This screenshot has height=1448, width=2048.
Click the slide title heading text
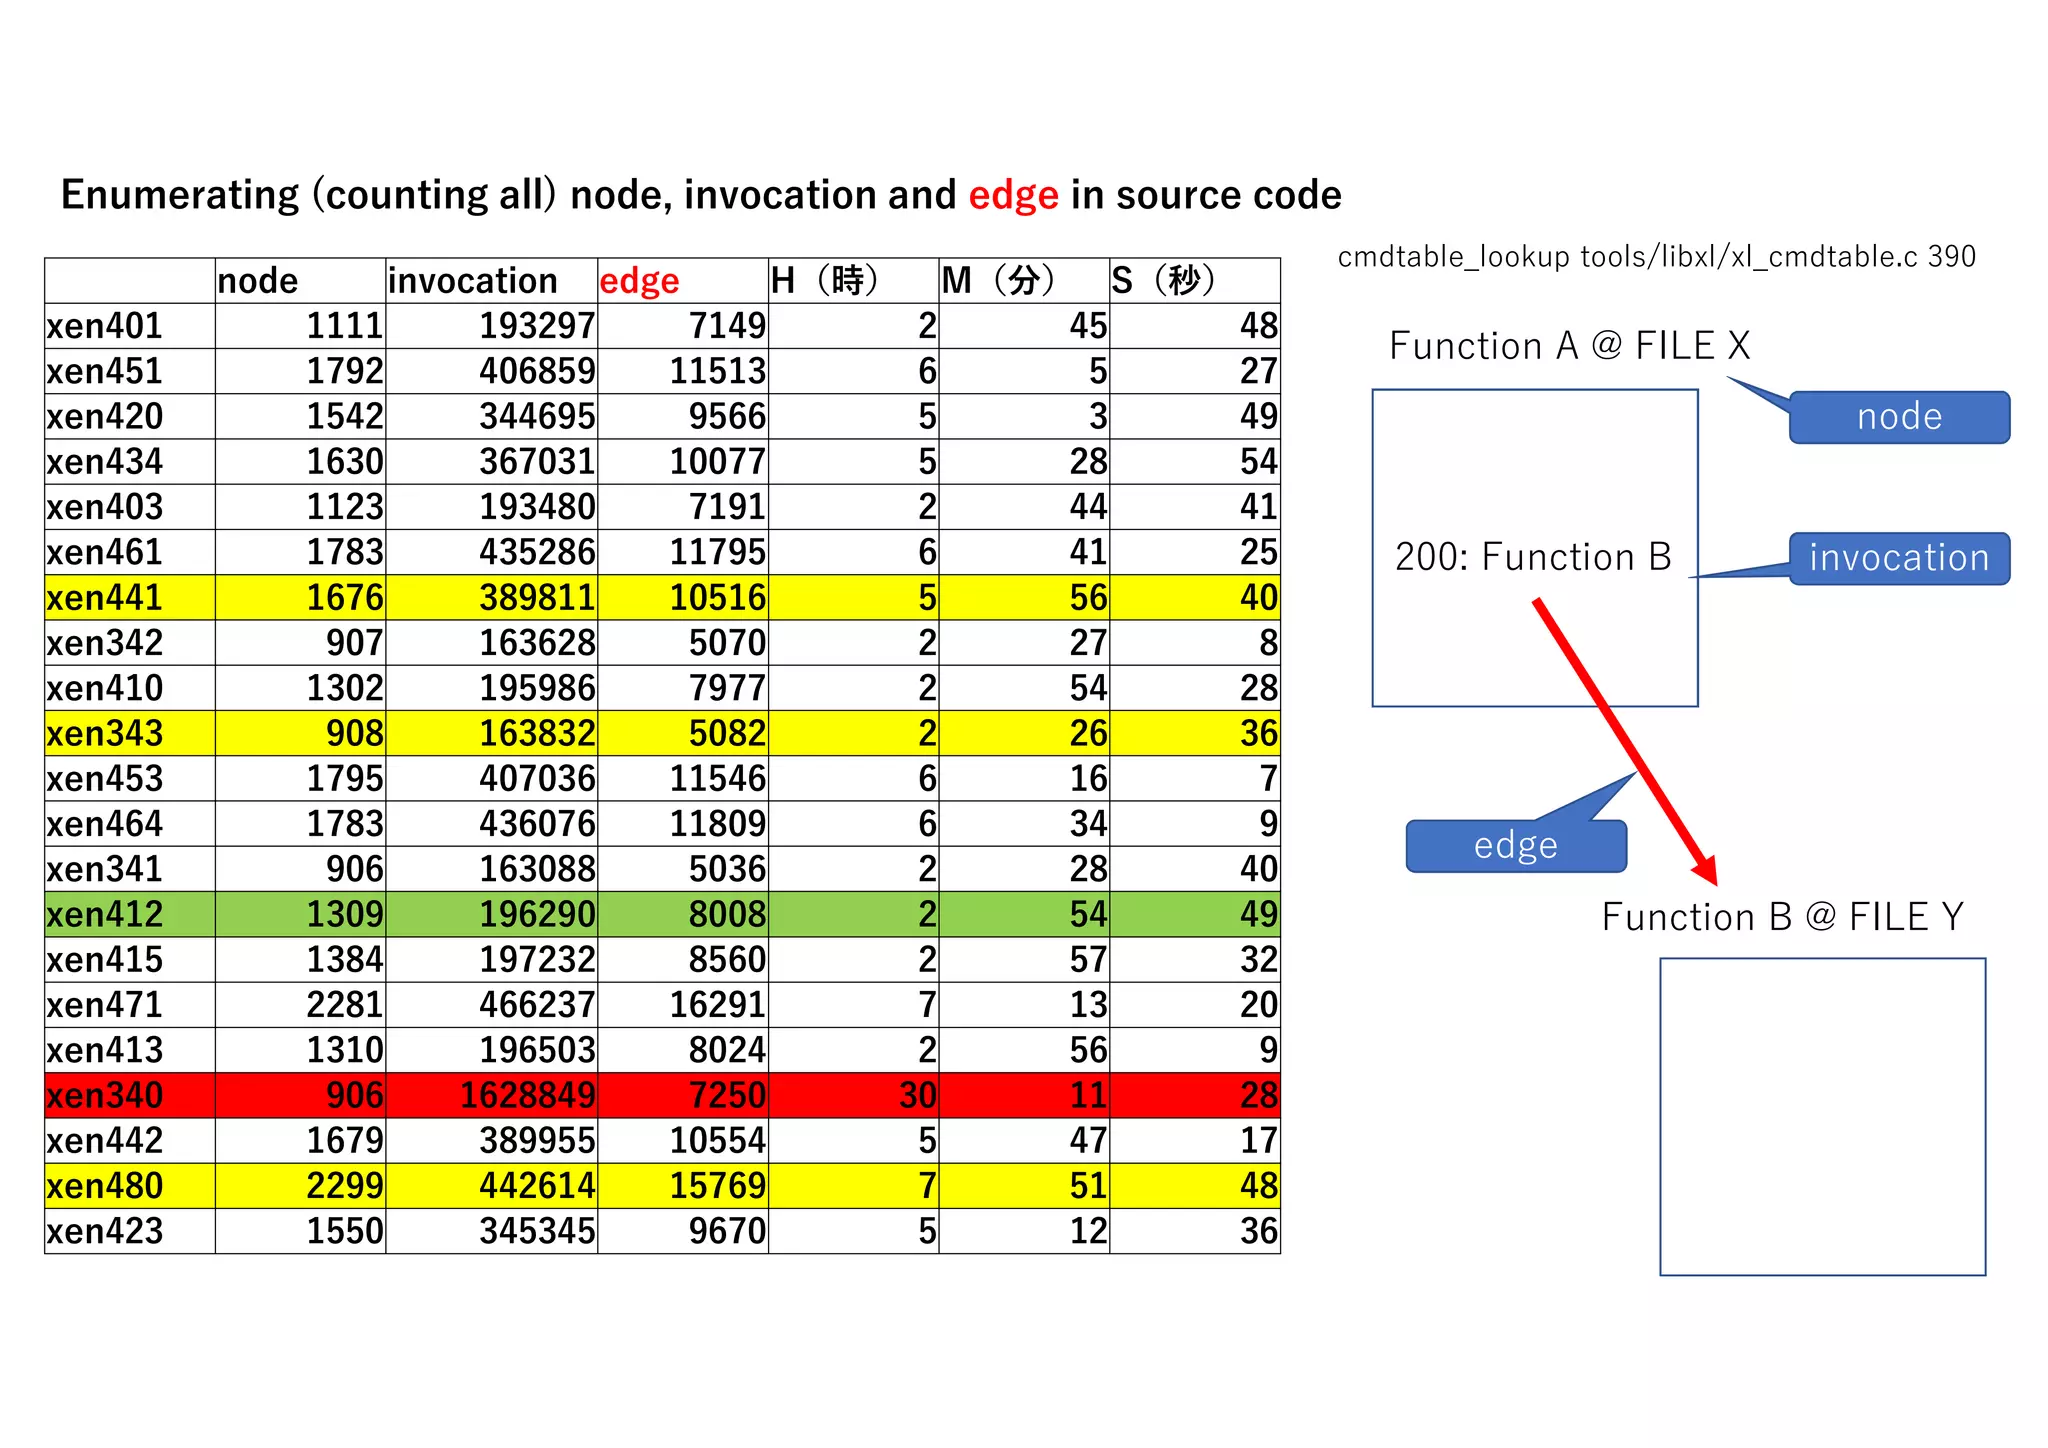(x=700, y=195)
